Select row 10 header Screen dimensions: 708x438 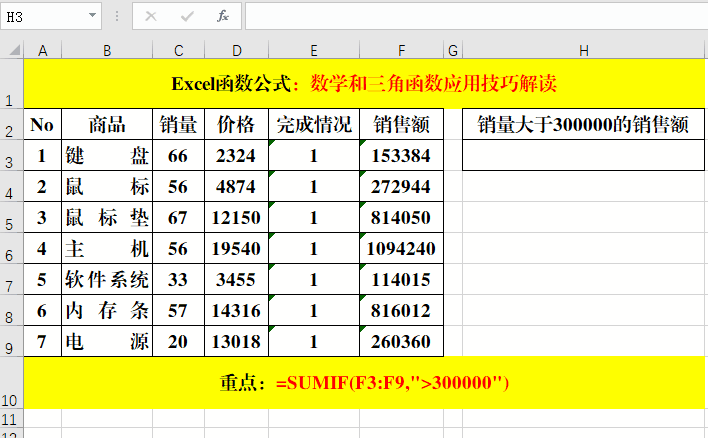[12, 383]
